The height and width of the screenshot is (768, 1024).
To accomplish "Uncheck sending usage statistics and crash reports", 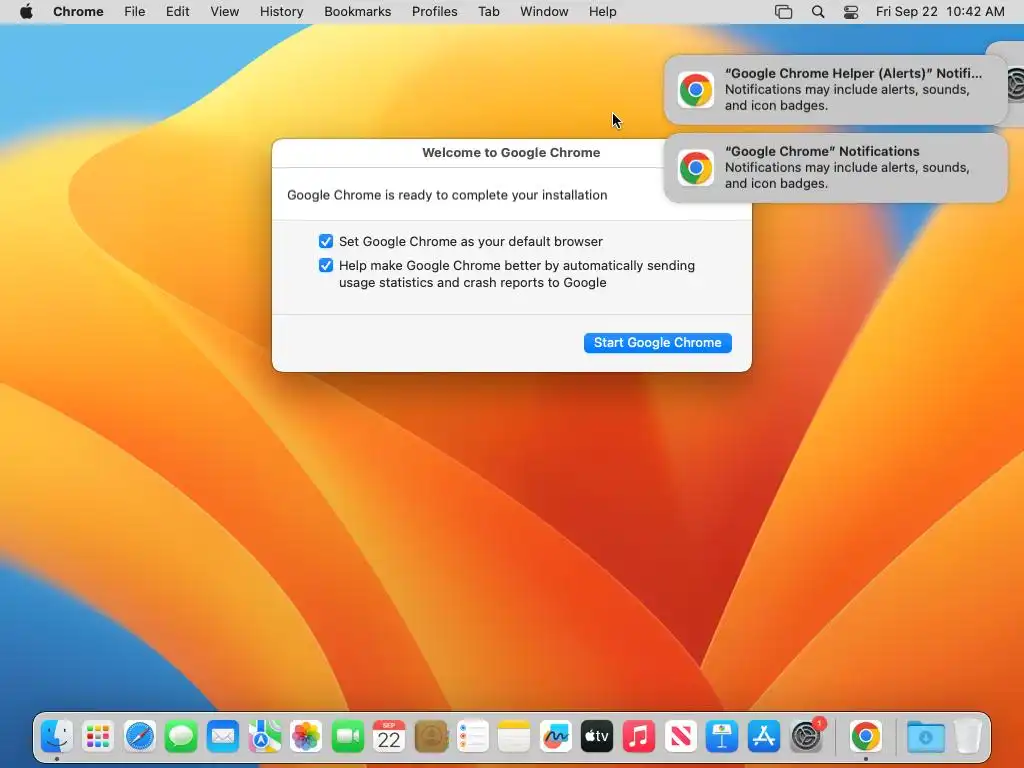I will tap(326, 266).
